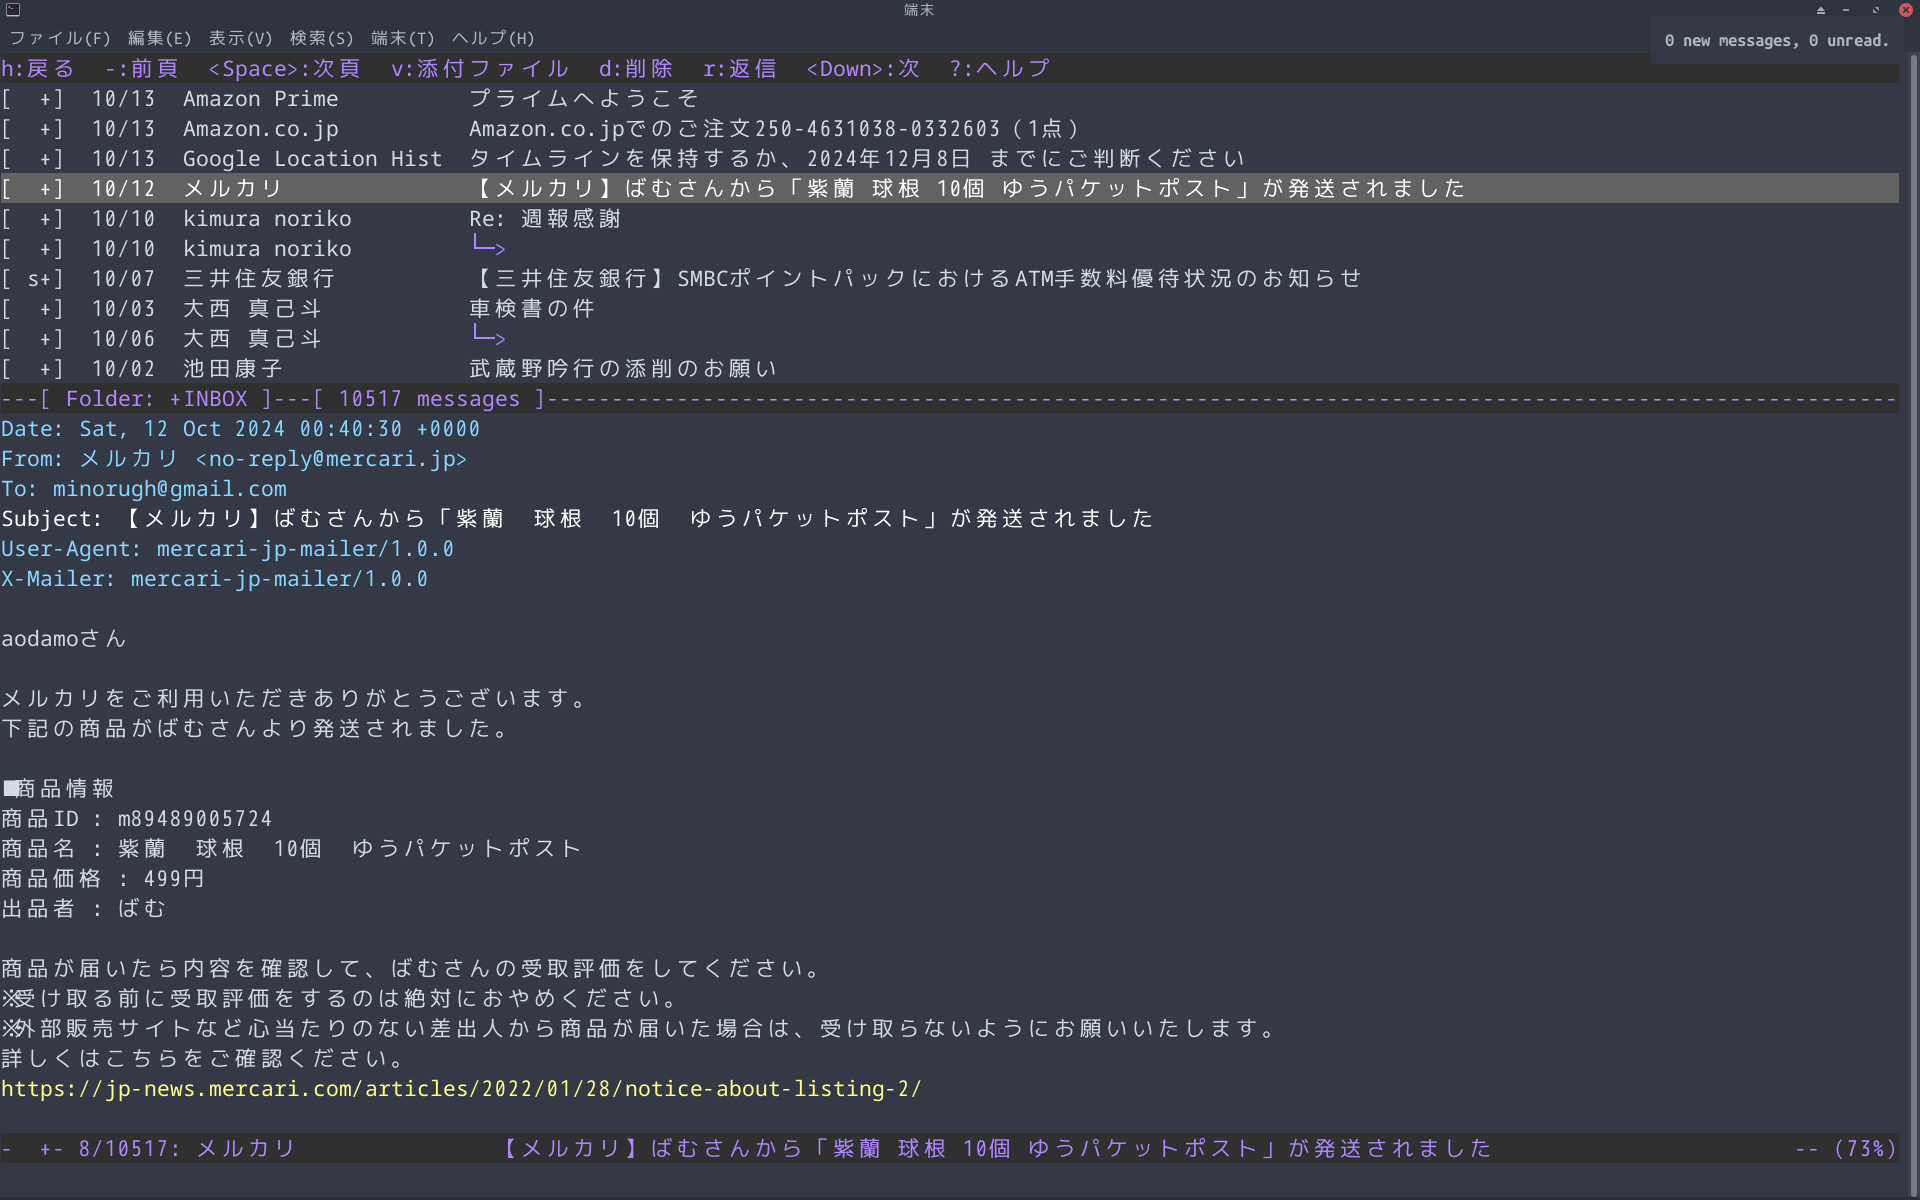
Task: Click the '10517 messages' count
Action: [x=429, y=399]
